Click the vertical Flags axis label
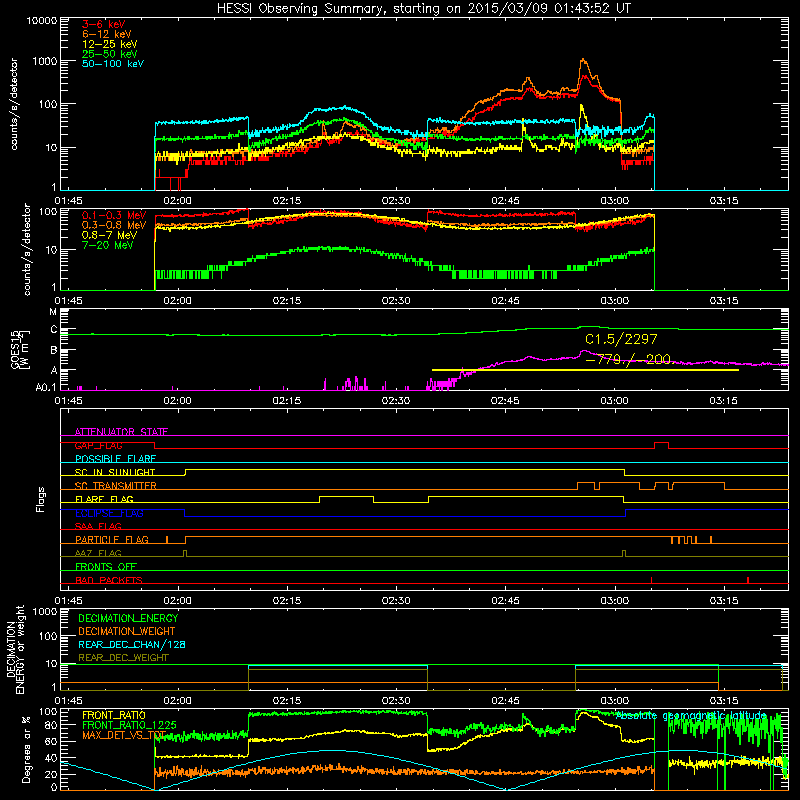 coord(40,499)
